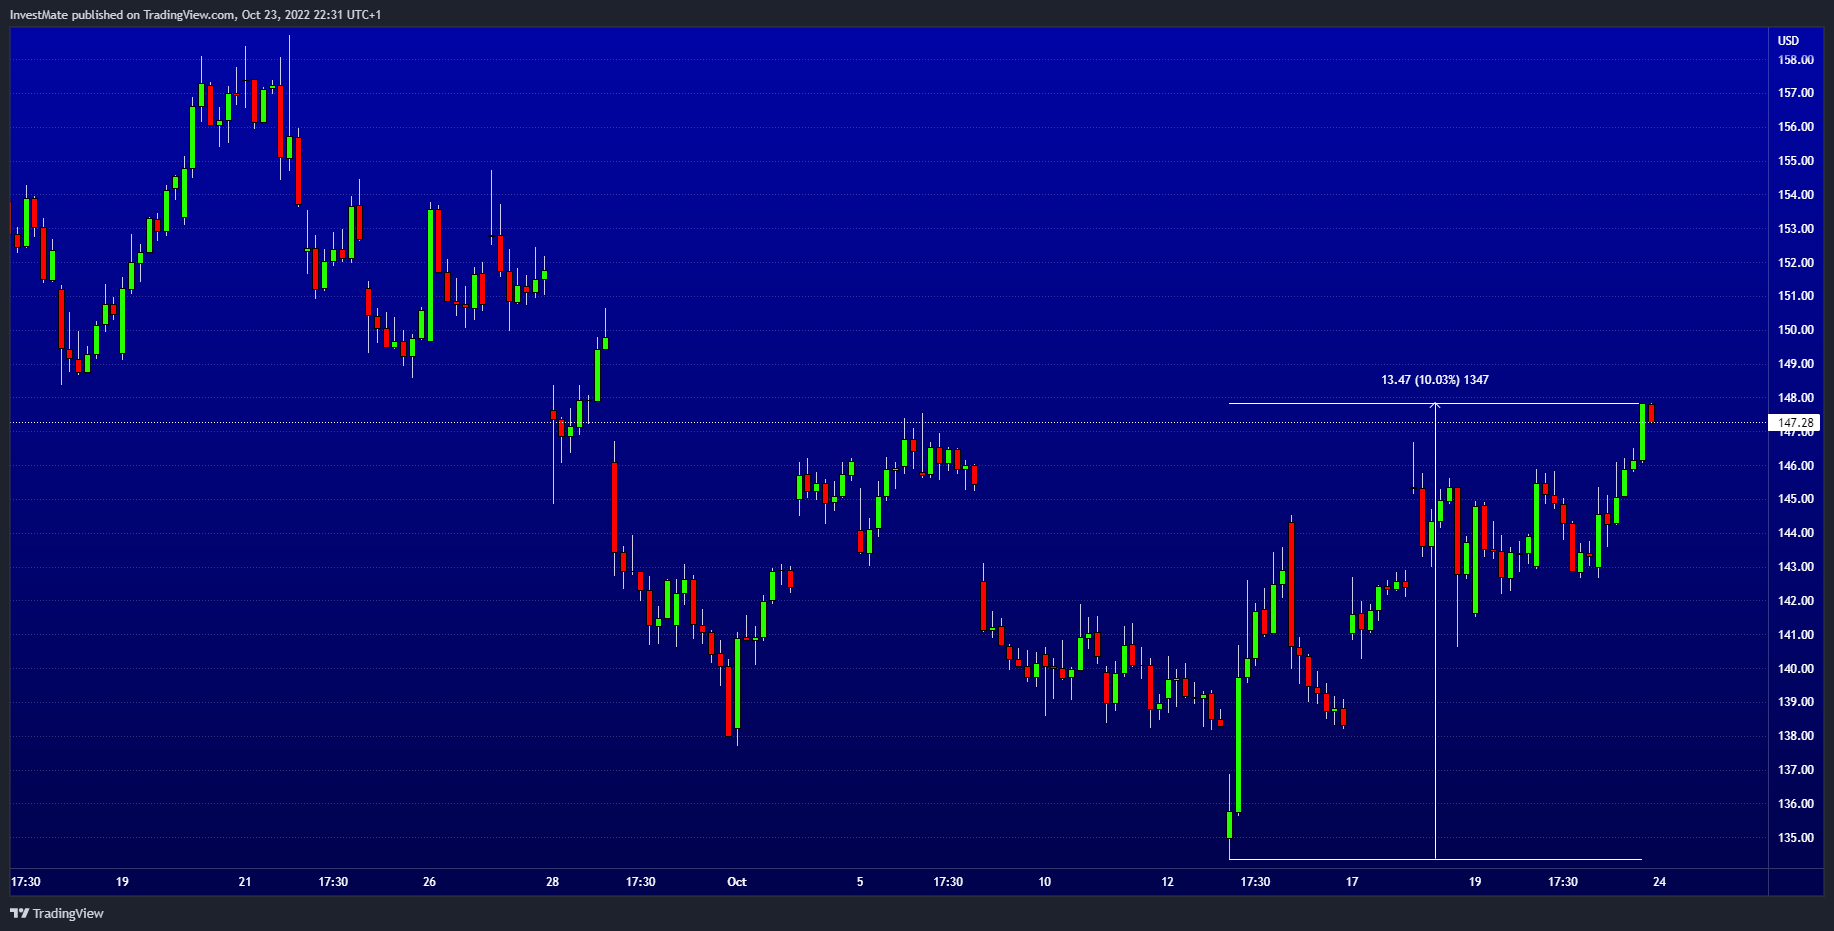
Task: Click the TradingView logo in the footer
Action: tap(57, 913)
